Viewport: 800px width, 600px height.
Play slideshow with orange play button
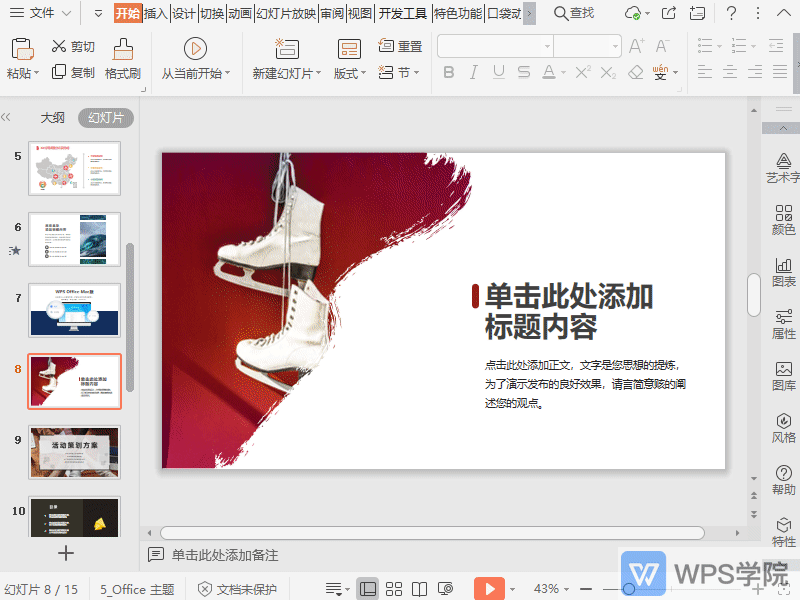pyautogui.click(x=489, y=589)
